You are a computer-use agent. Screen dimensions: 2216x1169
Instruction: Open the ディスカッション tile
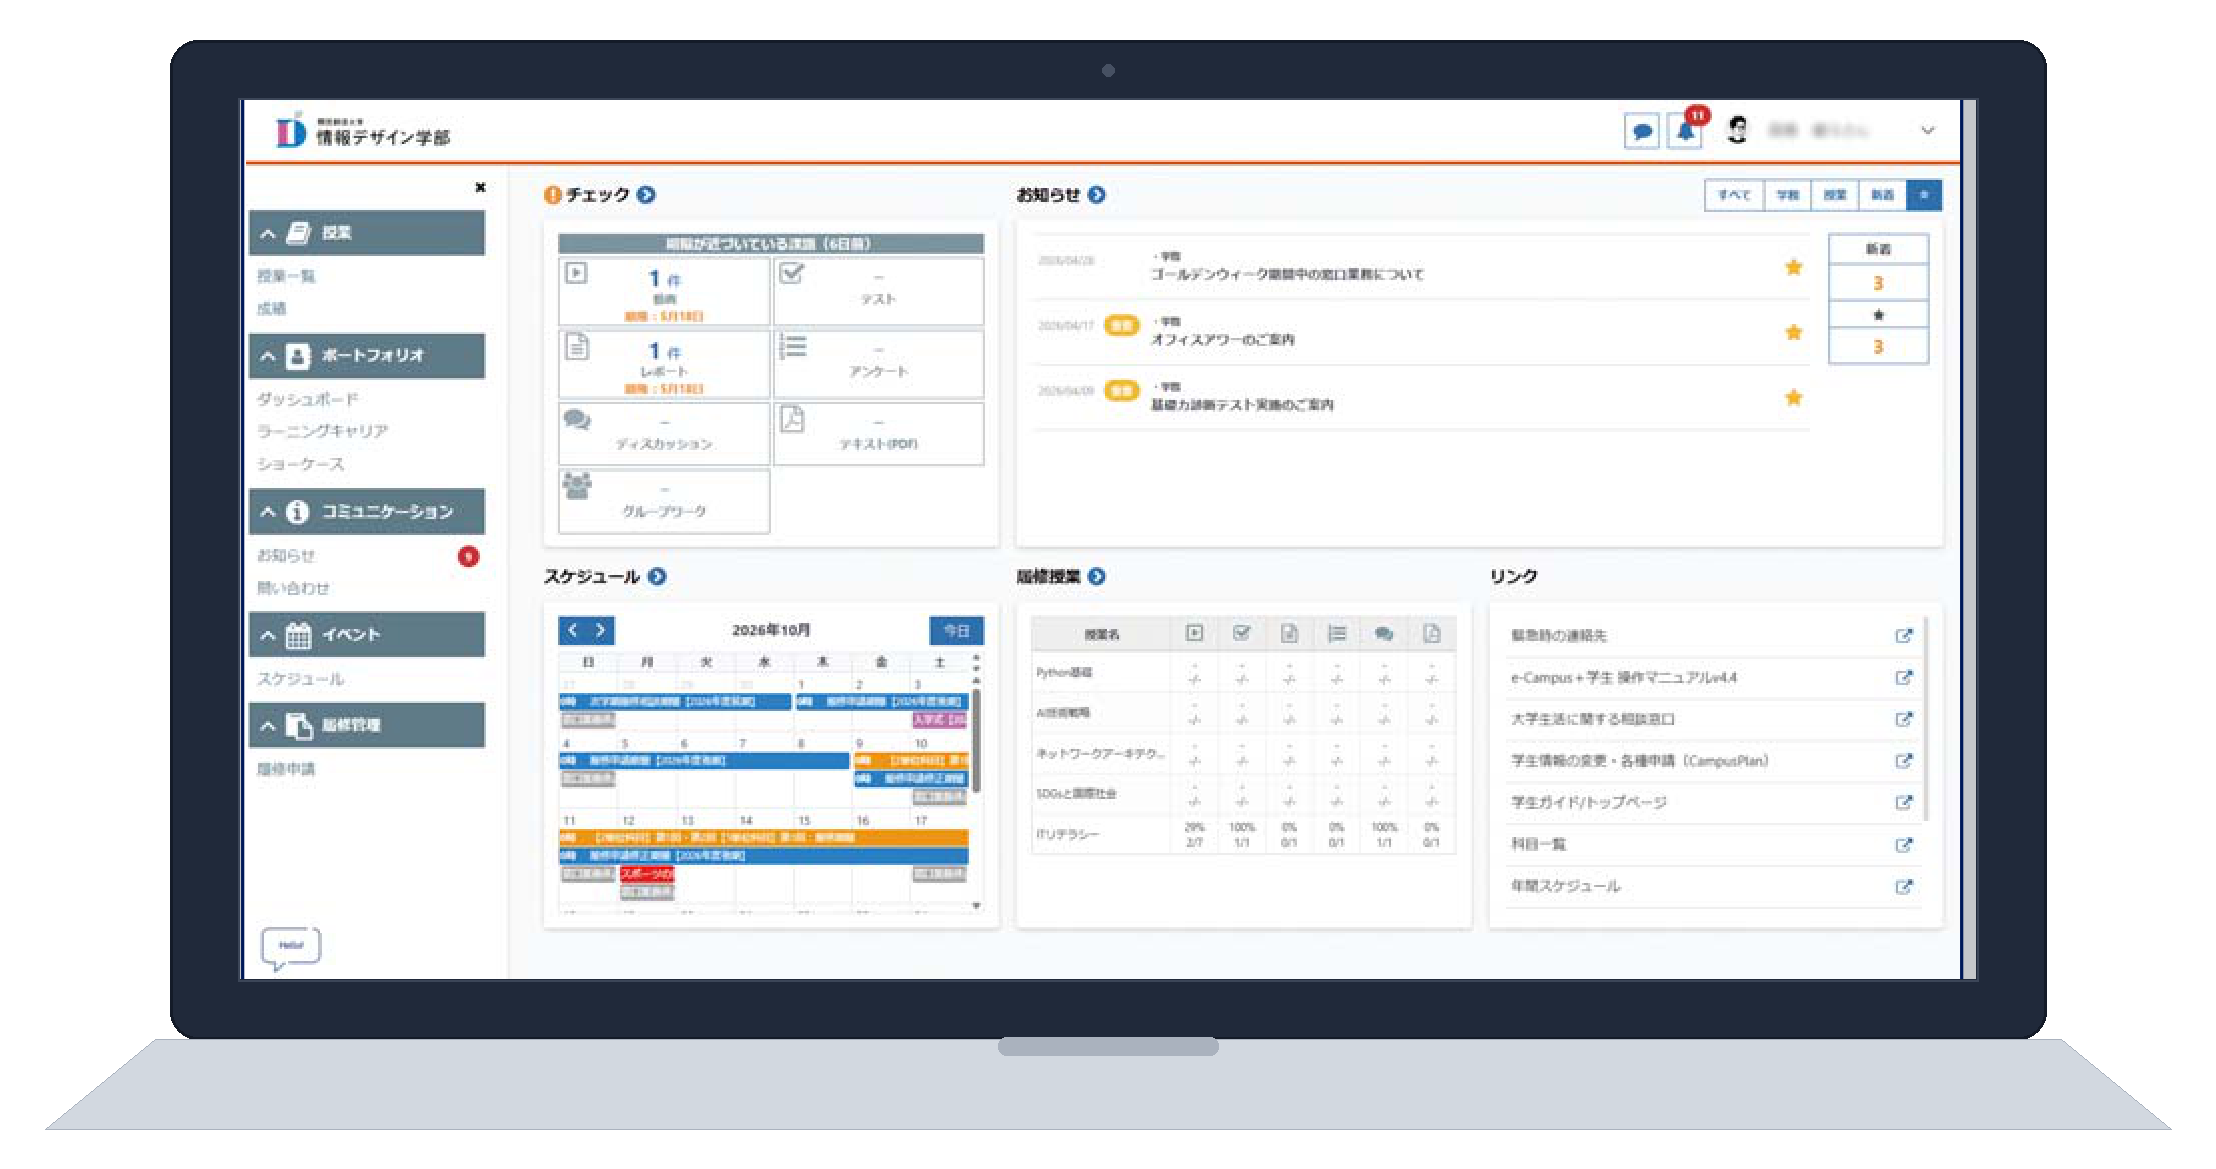664,434
